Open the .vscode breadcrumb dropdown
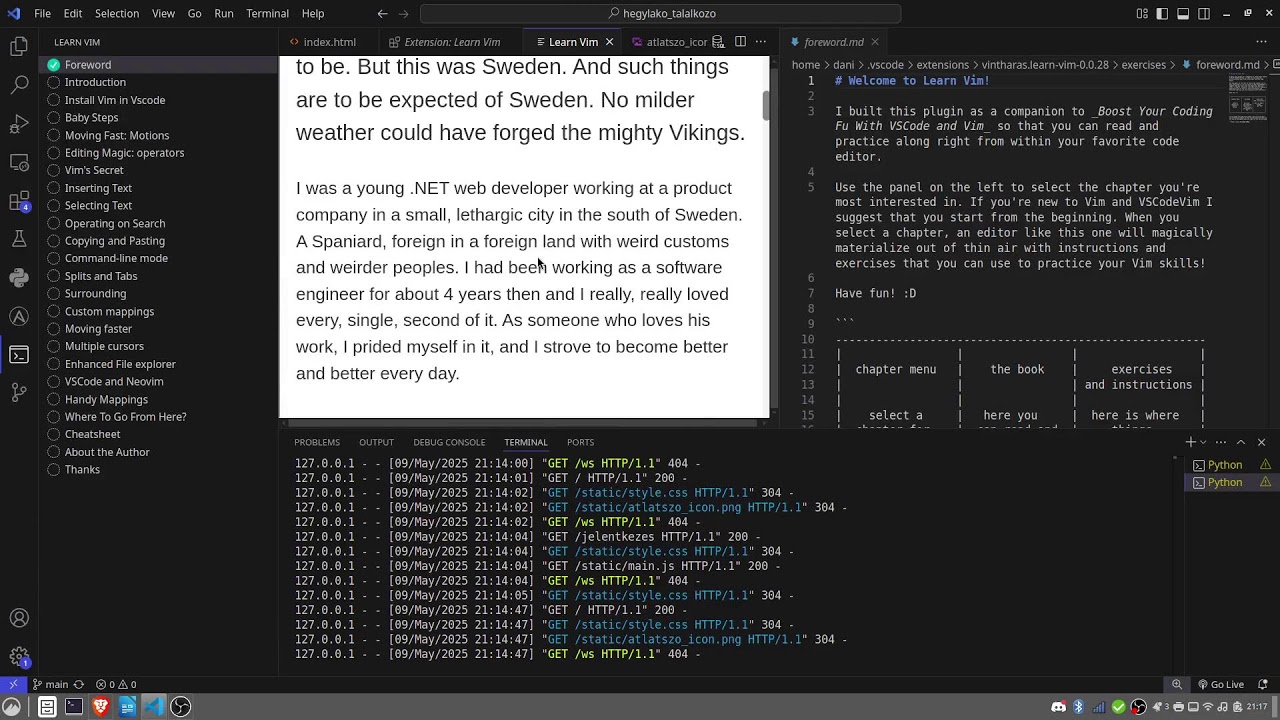The image size is (1280, 720). pyautogui.click(x=885, y=65)
